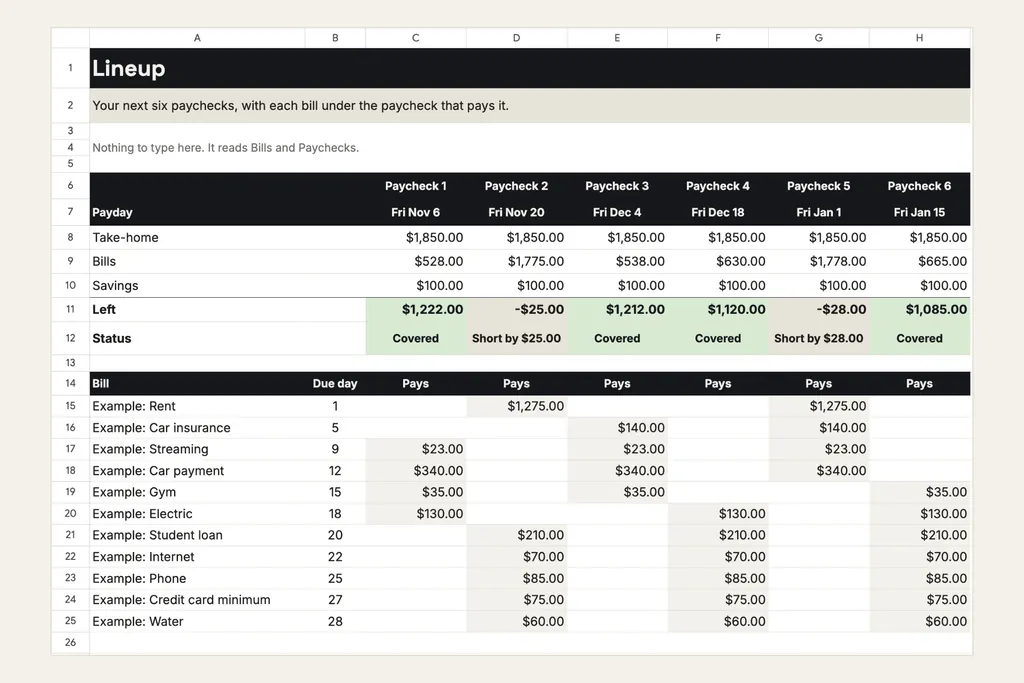Click the -$25.00 left cell

click(517, 310)
